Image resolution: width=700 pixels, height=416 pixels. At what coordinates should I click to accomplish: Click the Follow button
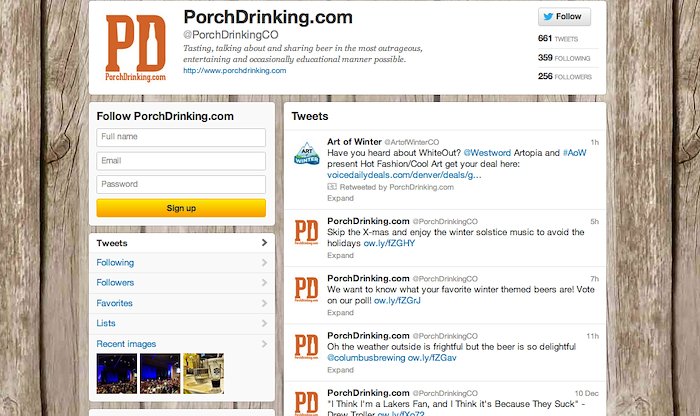click(x=564, y=17)
